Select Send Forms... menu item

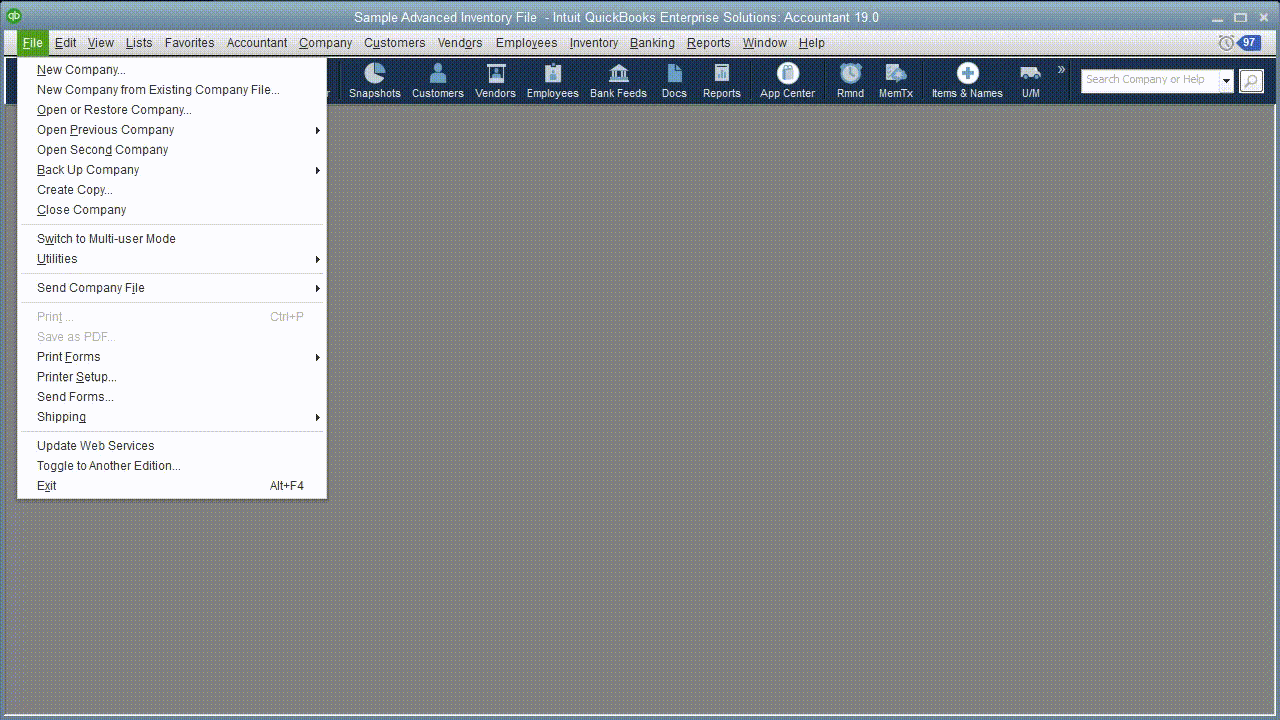pyautogui.click(x=172, y=397)
